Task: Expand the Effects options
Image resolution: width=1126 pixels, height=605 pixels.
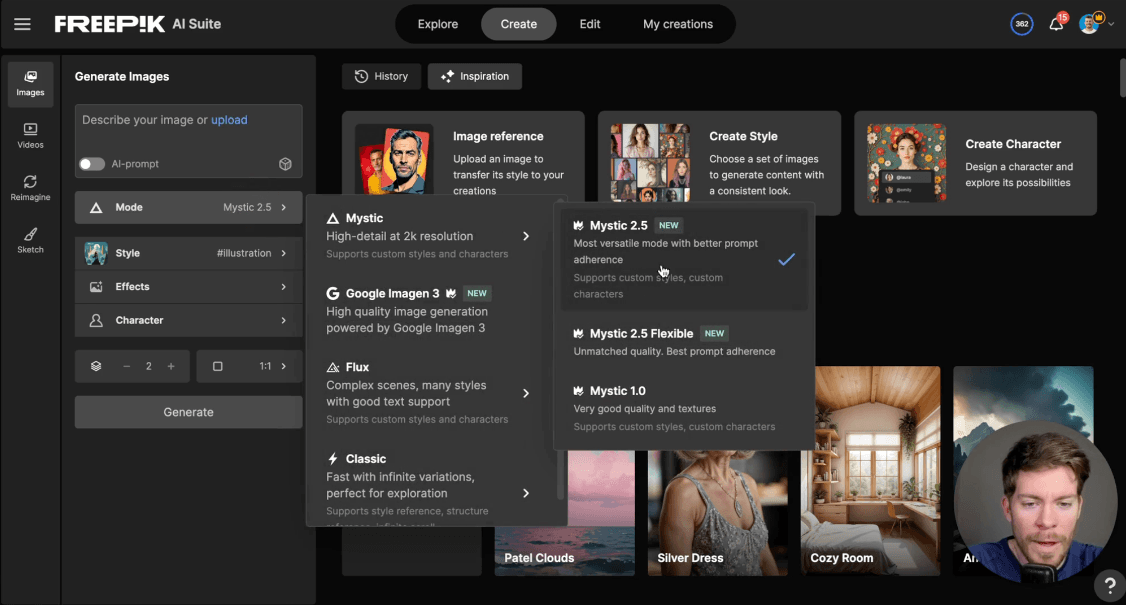Action: point(188,287)
